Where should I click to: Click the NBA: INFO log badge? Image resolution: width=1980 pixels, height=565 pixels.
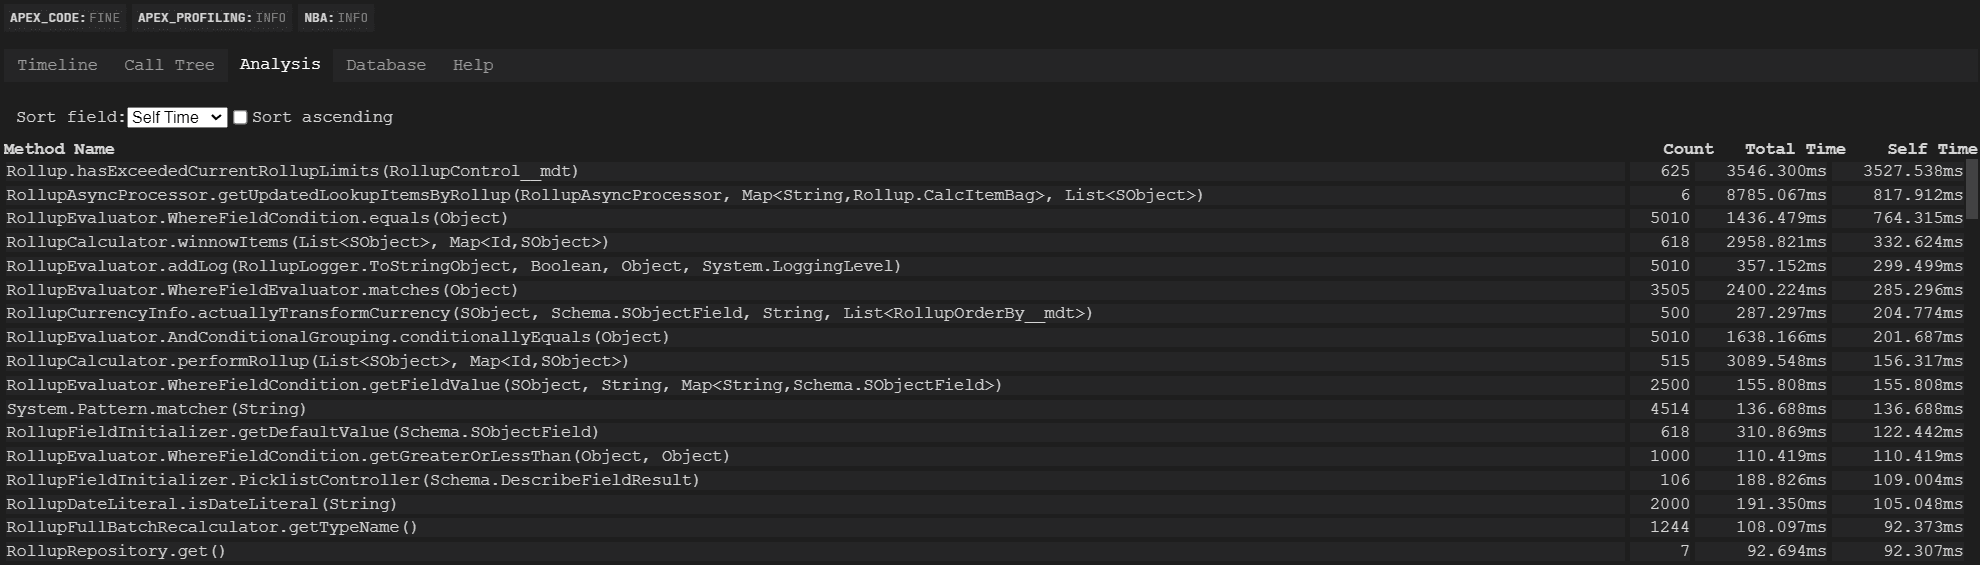(x=336, y=17)
